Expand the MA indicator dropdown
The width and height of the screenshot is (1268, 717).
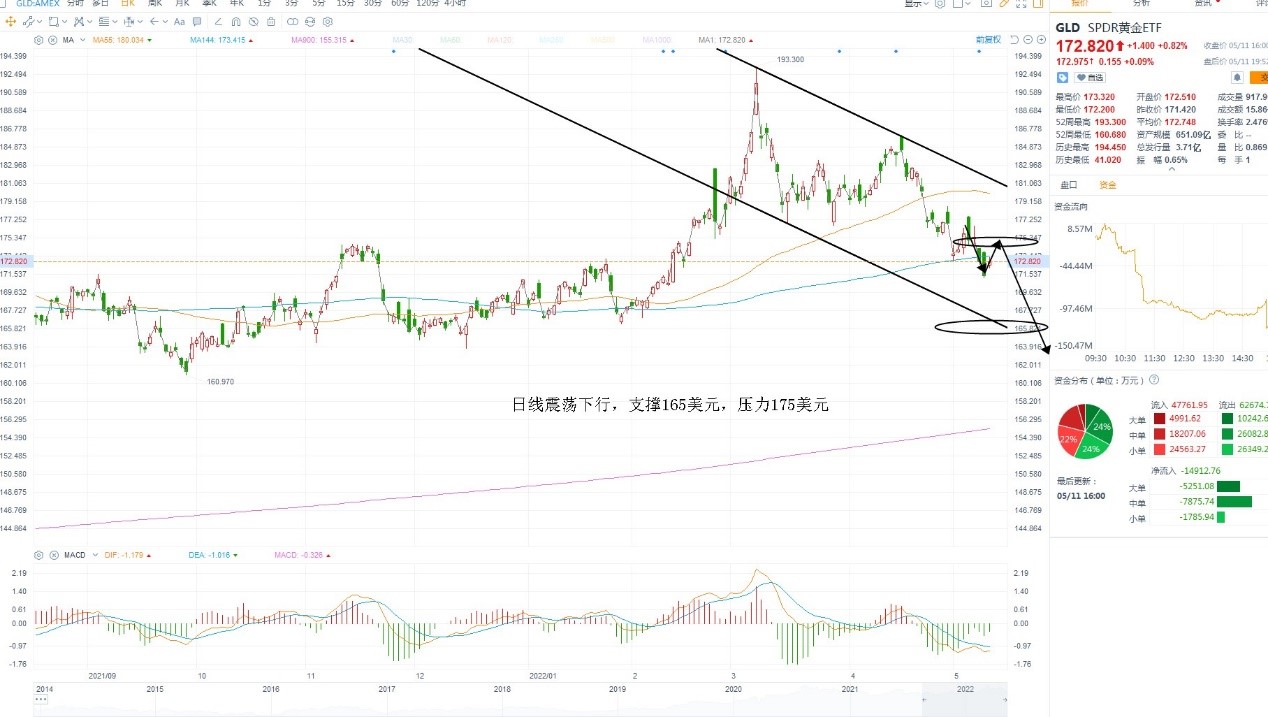coord(83,40)
